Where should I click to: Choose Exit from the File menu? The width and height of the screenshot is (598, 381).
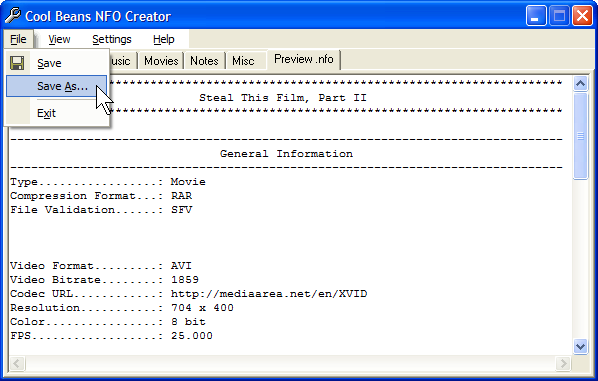pos(56,113)
